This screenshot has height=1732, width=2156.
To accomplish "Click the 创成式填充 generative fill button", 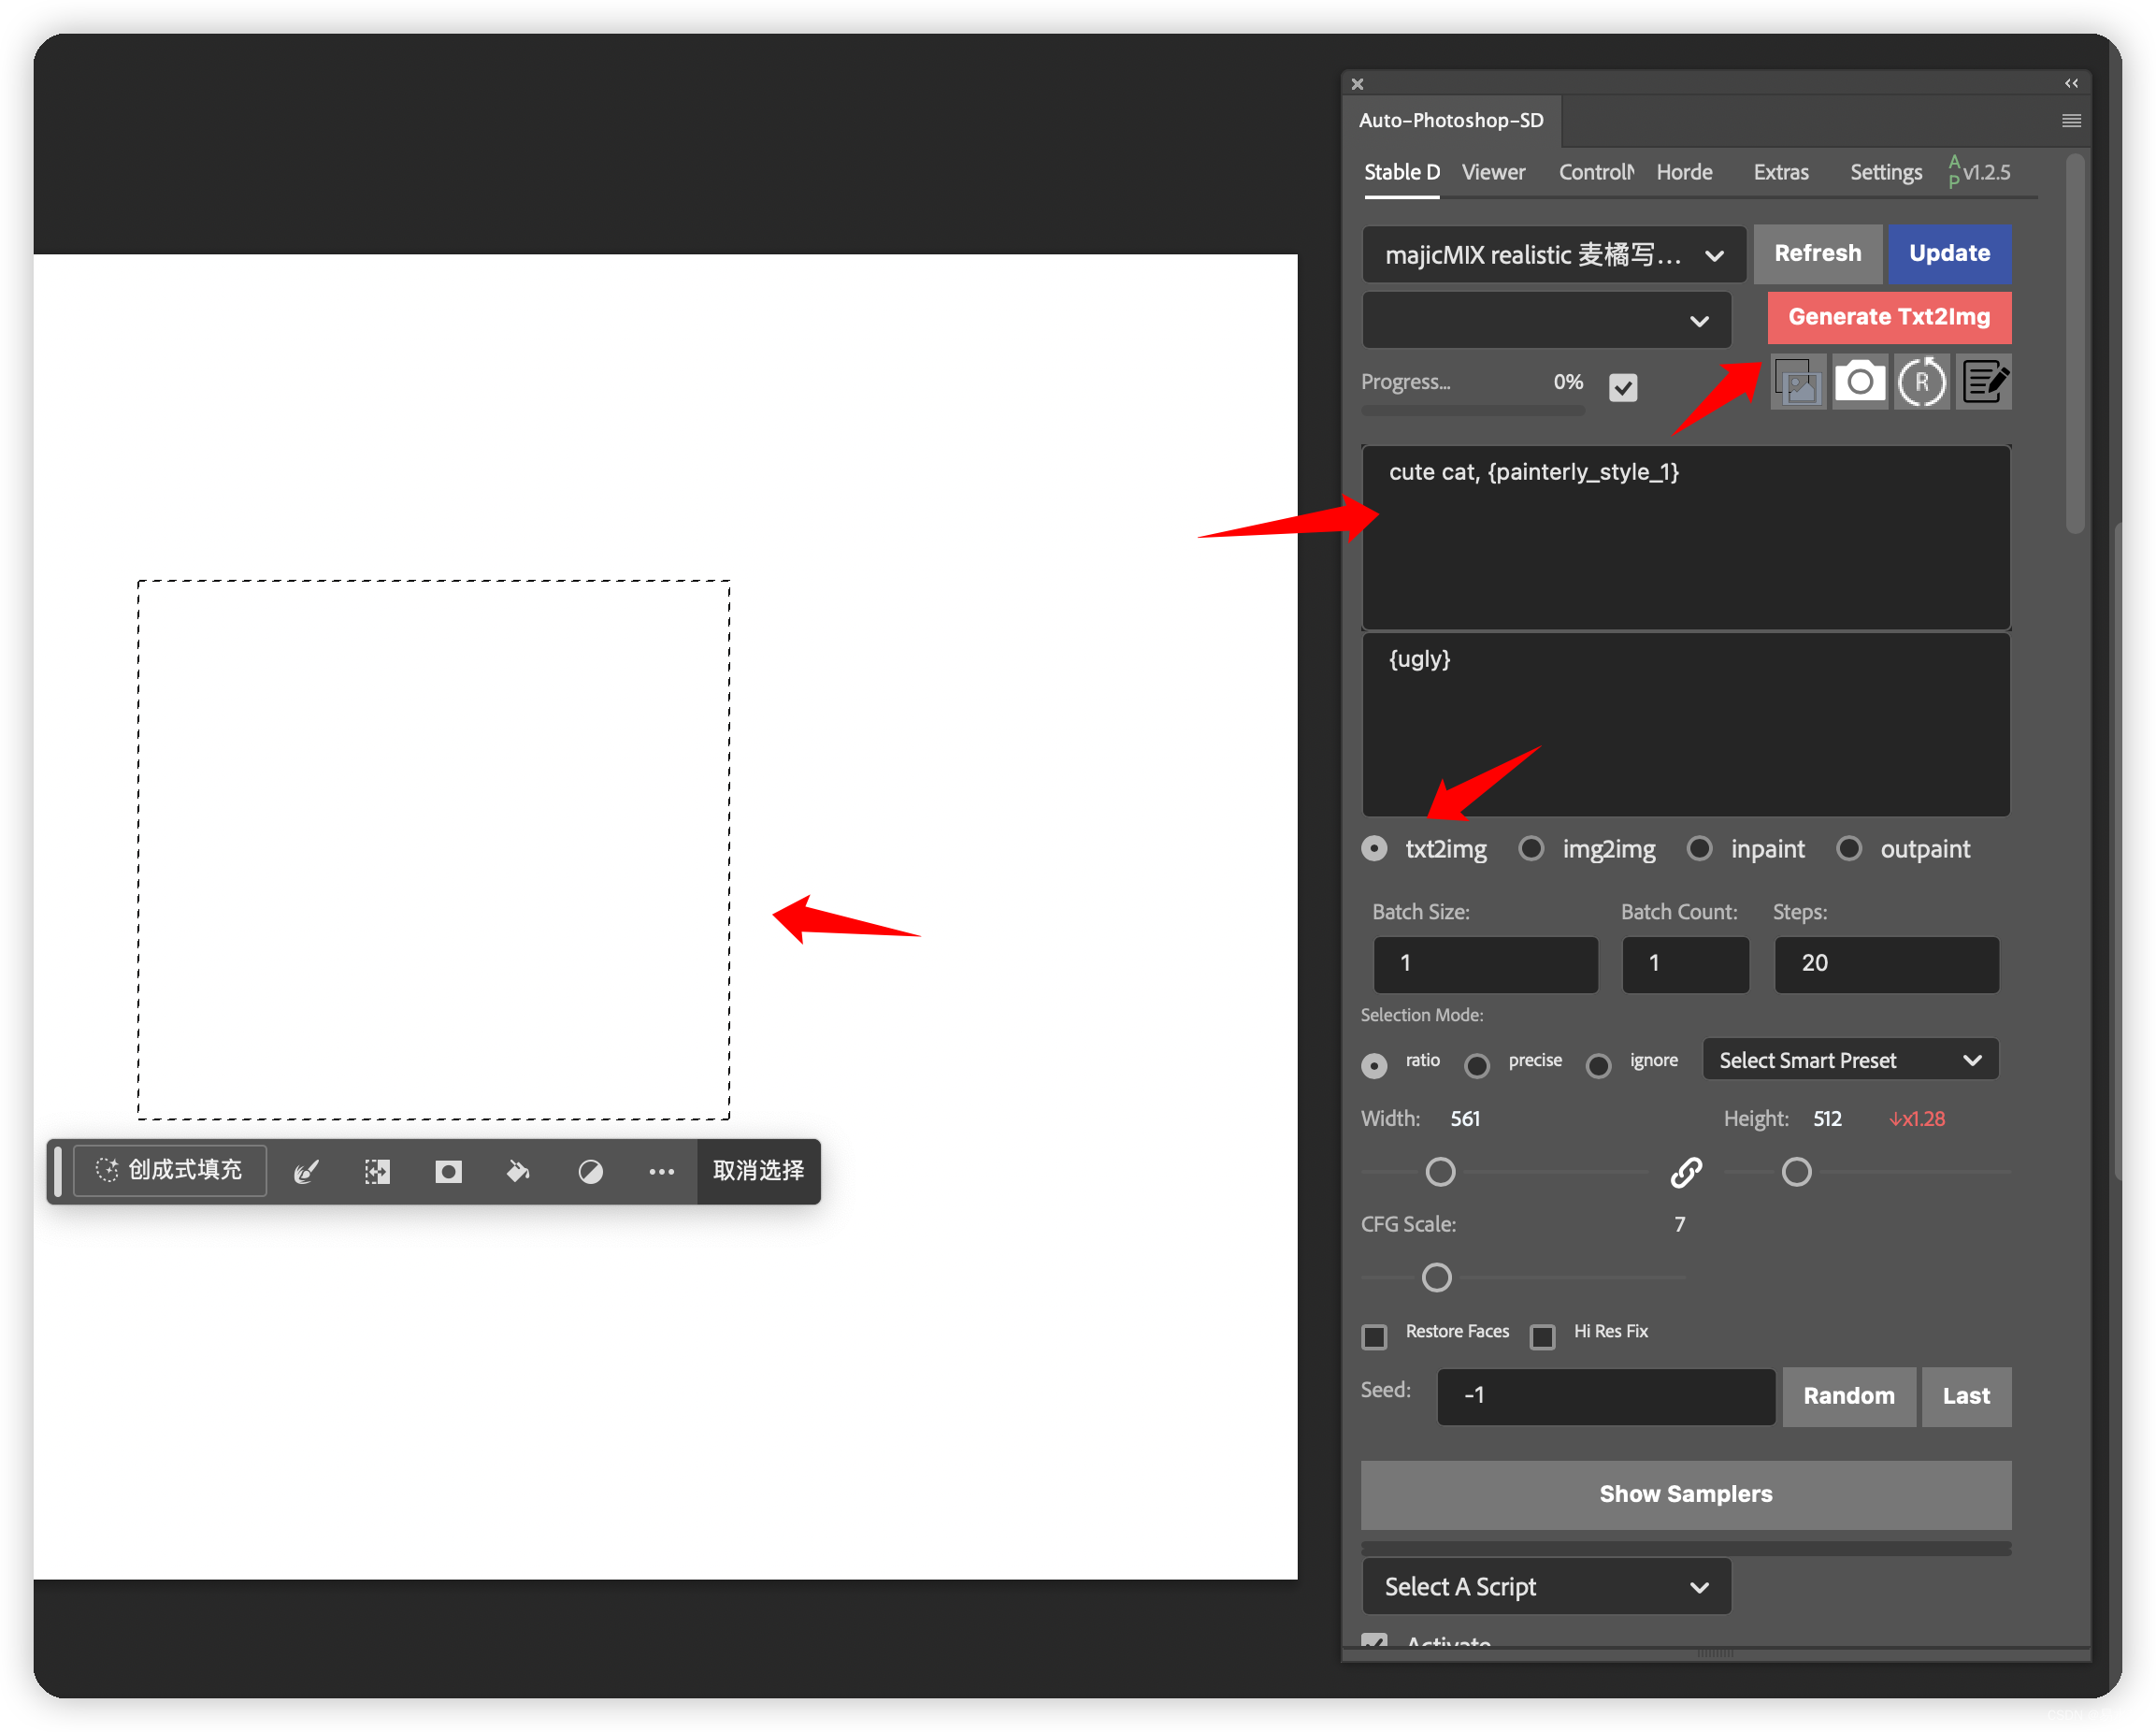I will (x=170, y=1170).
